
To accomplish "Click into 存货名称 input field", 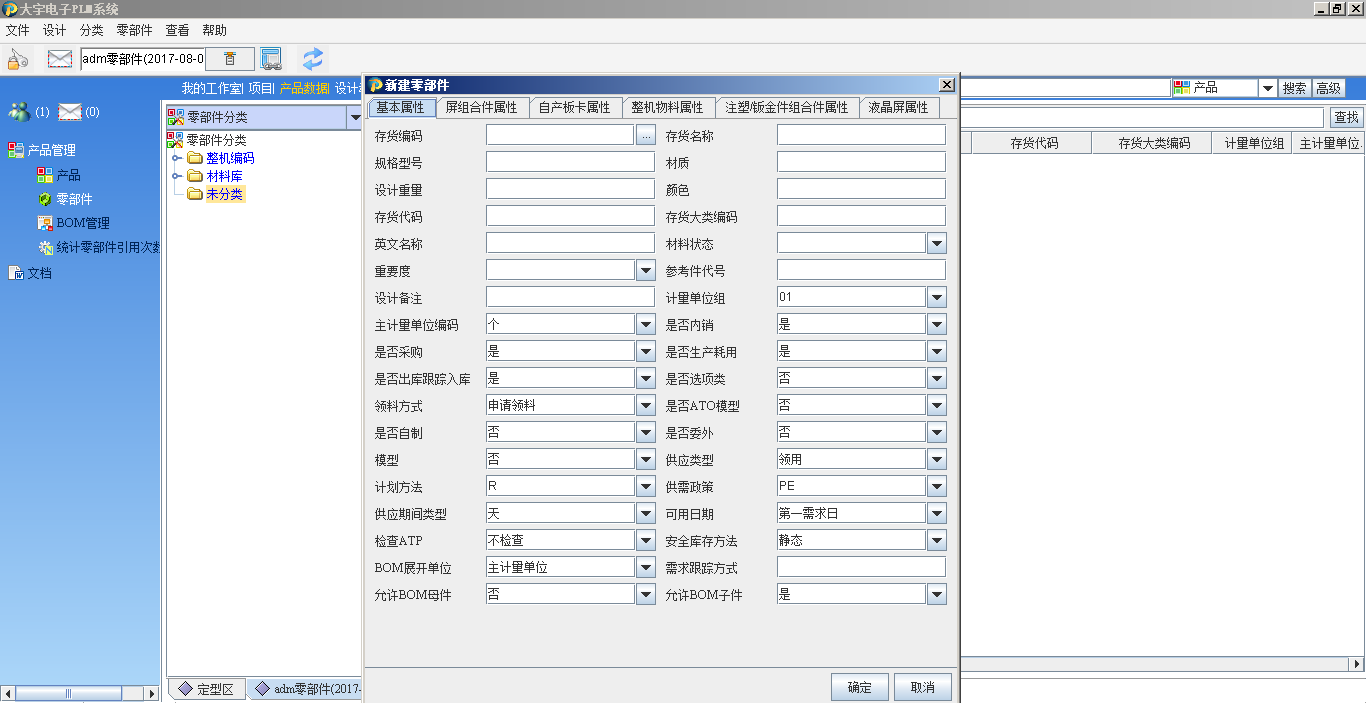I will tap(861, 135).
